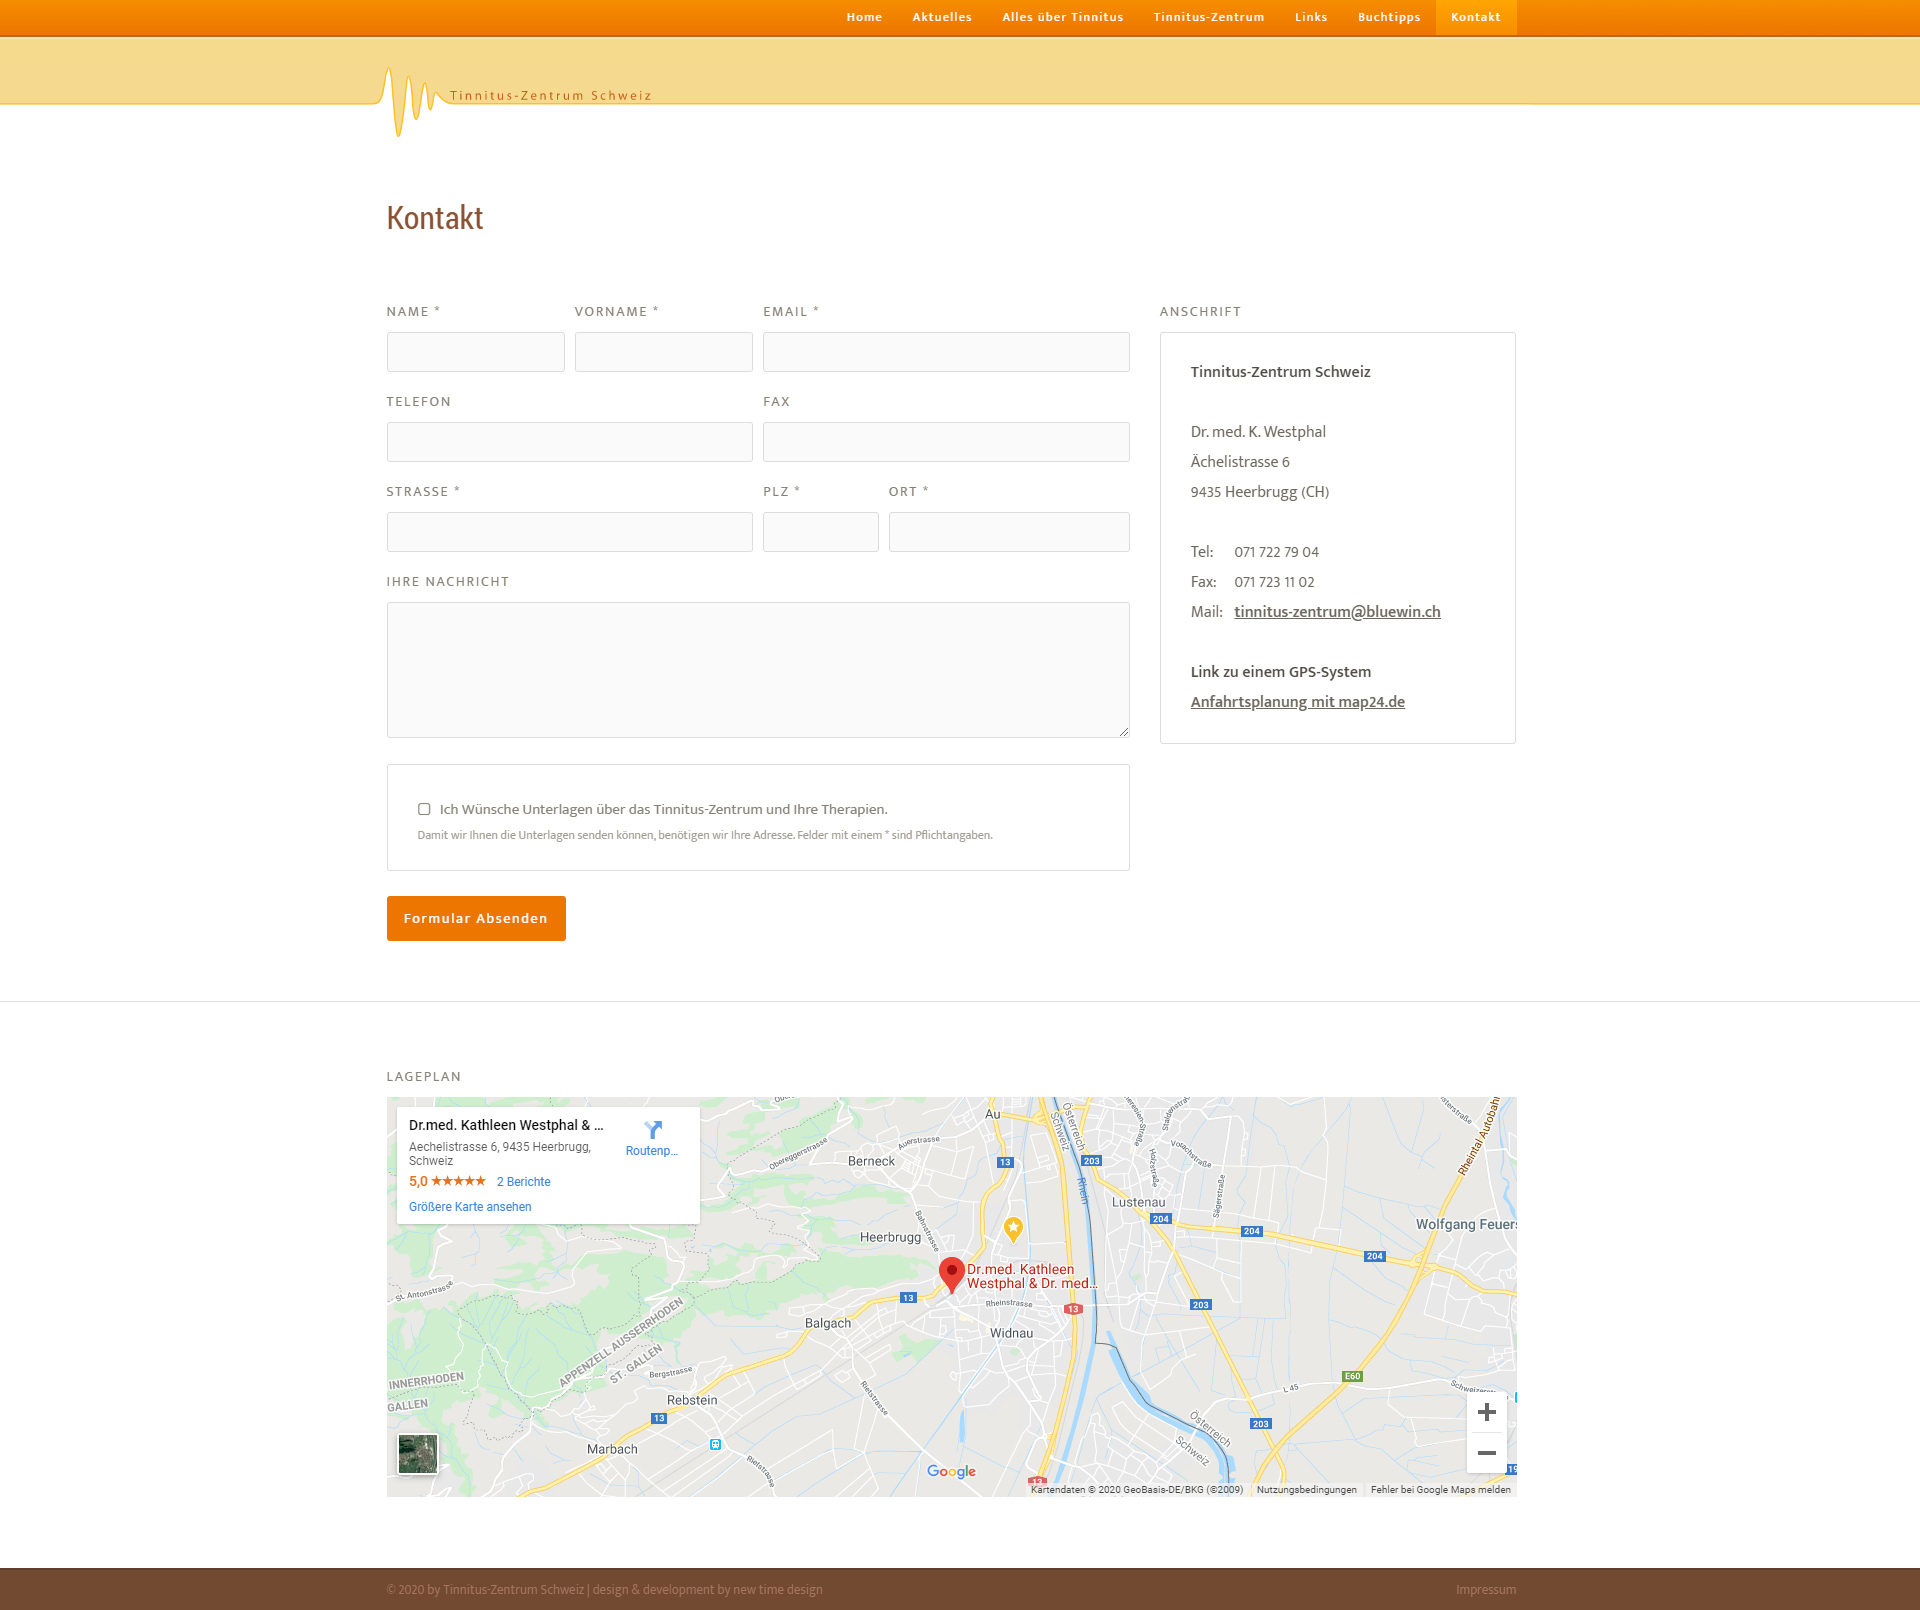Click the tinnitus-zentrum@bluewin.ch email link
Screen dimensions: 1920x1610
[1337, 612]
